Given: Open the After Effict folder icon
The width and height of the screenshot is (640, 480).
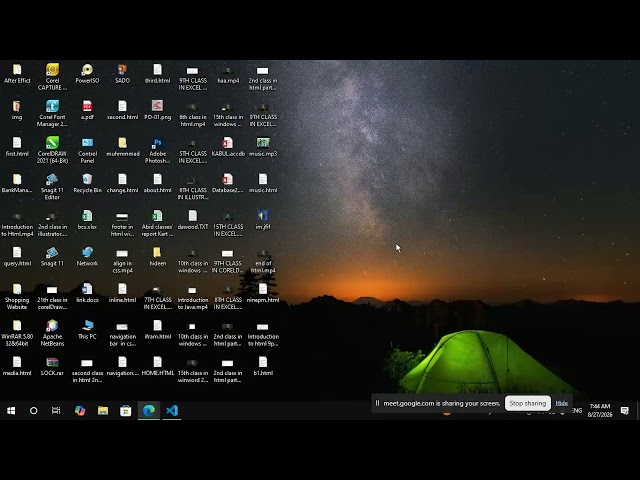Looking at the screenshot, I should pyautogui.click(x=17, y=74).
